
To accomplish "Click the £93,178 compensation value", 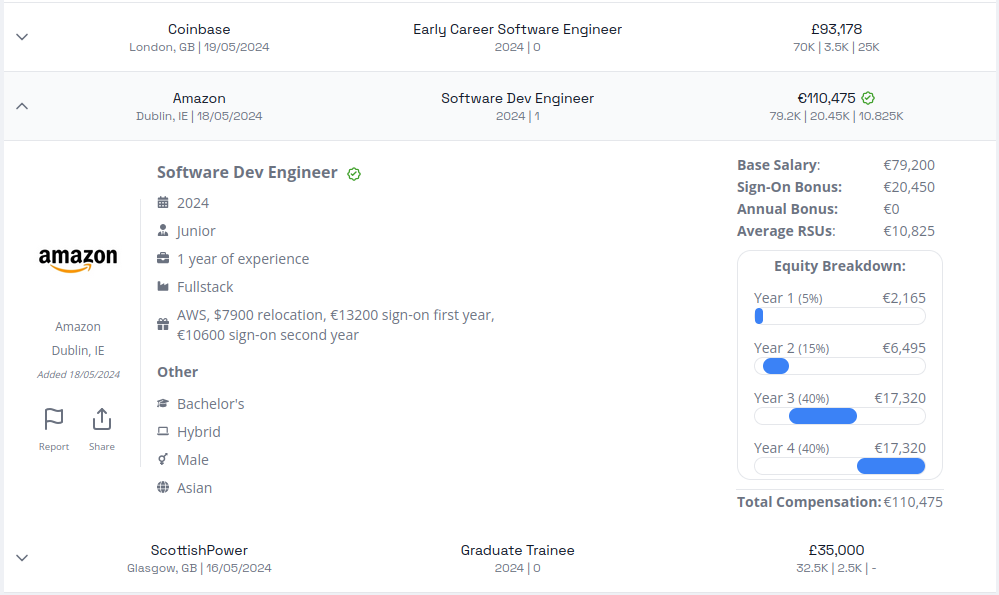I will click(837, 29).
